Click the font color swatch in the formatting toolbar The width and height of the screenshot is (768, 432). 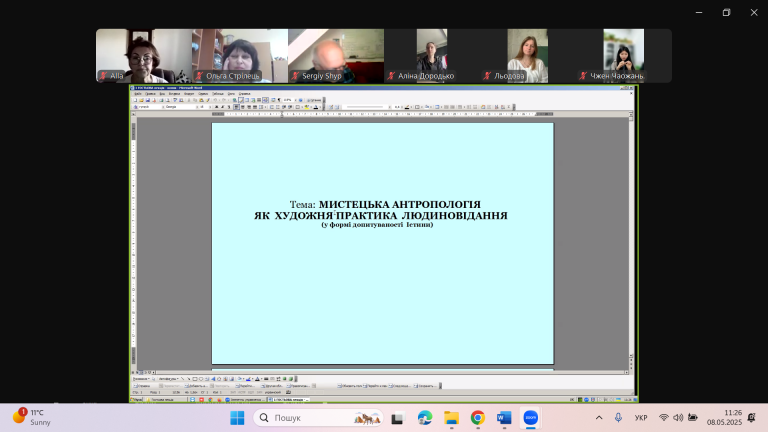[315, 107]
